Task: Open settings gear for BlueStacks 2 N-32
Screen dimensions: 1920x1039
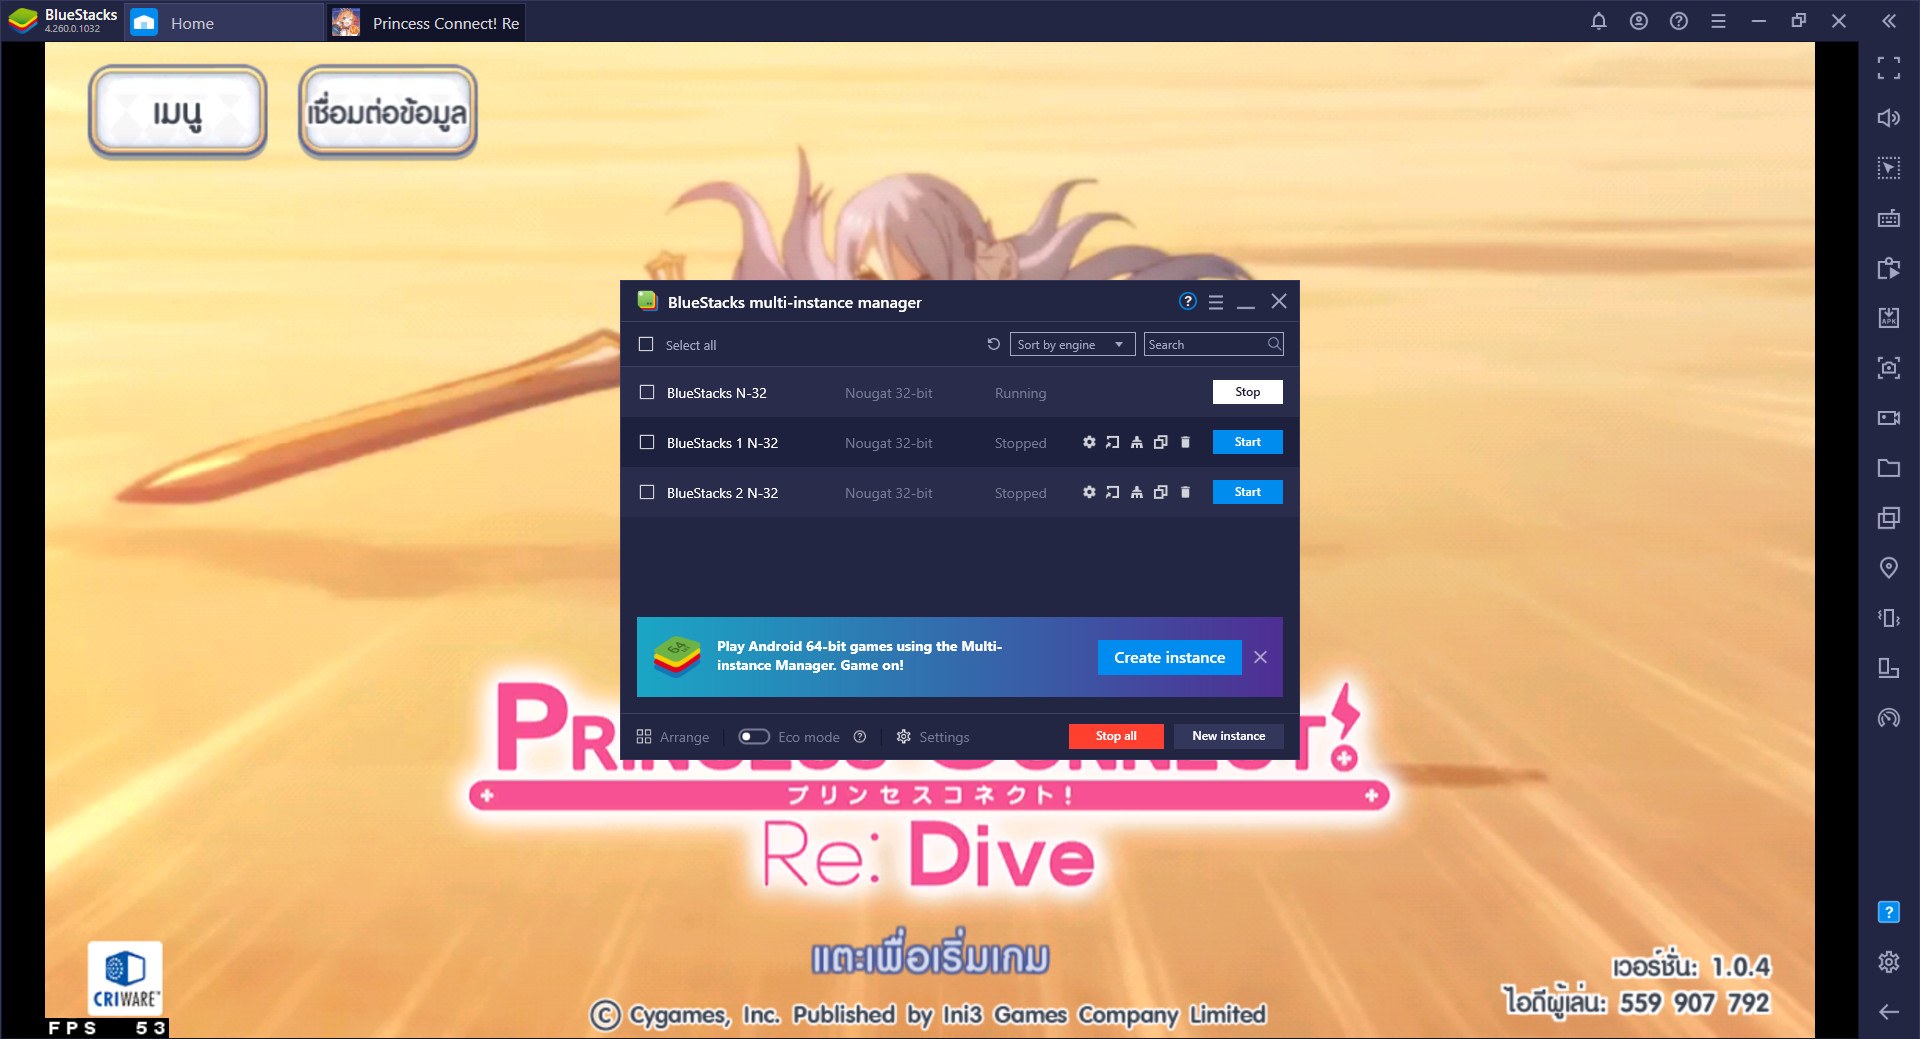Action: (1089, 492)
